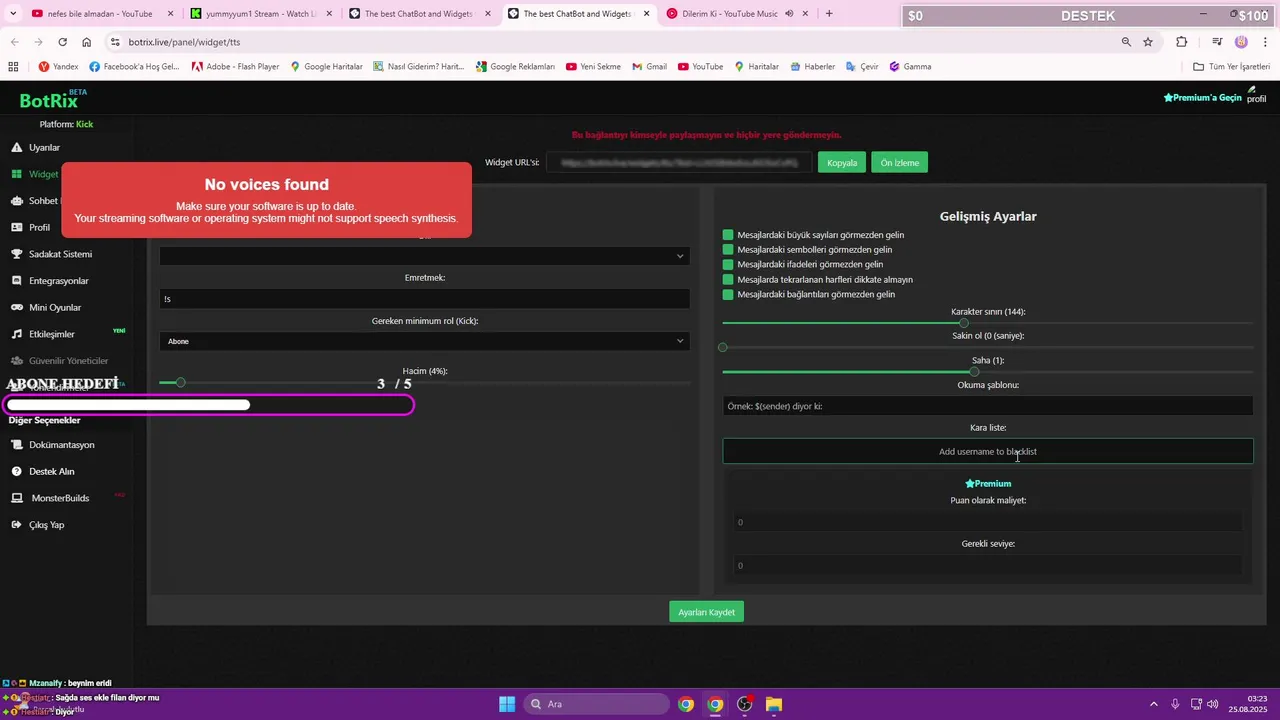Click the Dokümantasyon scroll icon
The width and height of the screenshot is (1280, 720).
(x=16, y=445)
